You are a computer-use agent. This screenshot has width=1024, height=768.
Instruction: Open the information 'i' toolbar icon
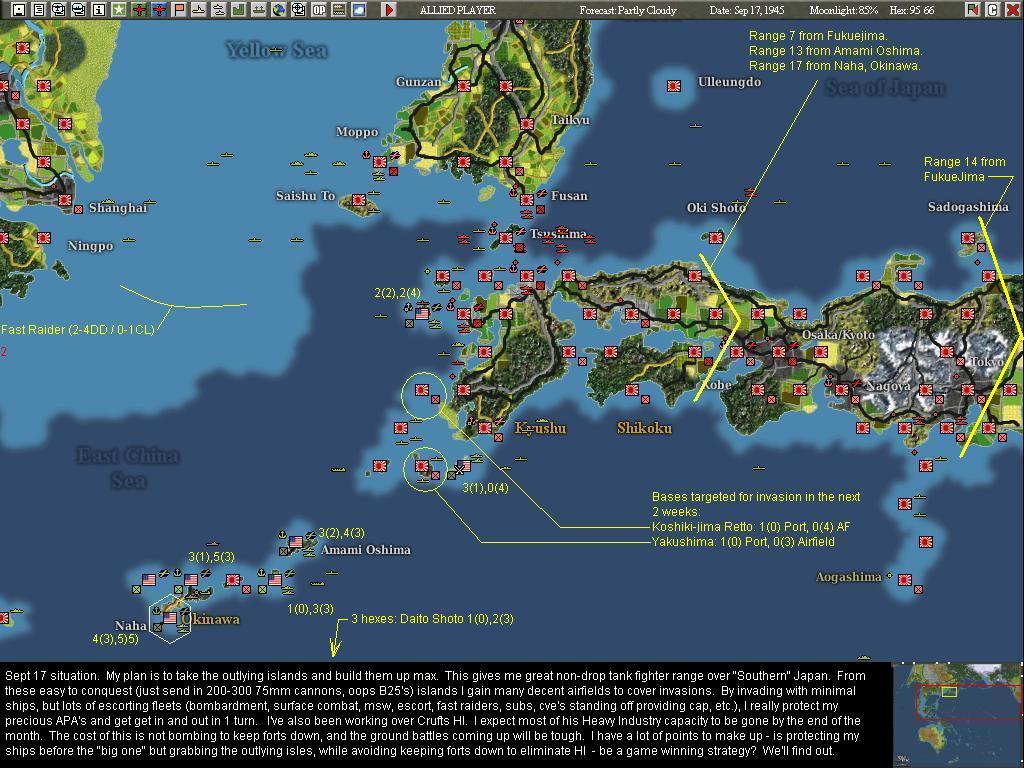tap(99, 9)
